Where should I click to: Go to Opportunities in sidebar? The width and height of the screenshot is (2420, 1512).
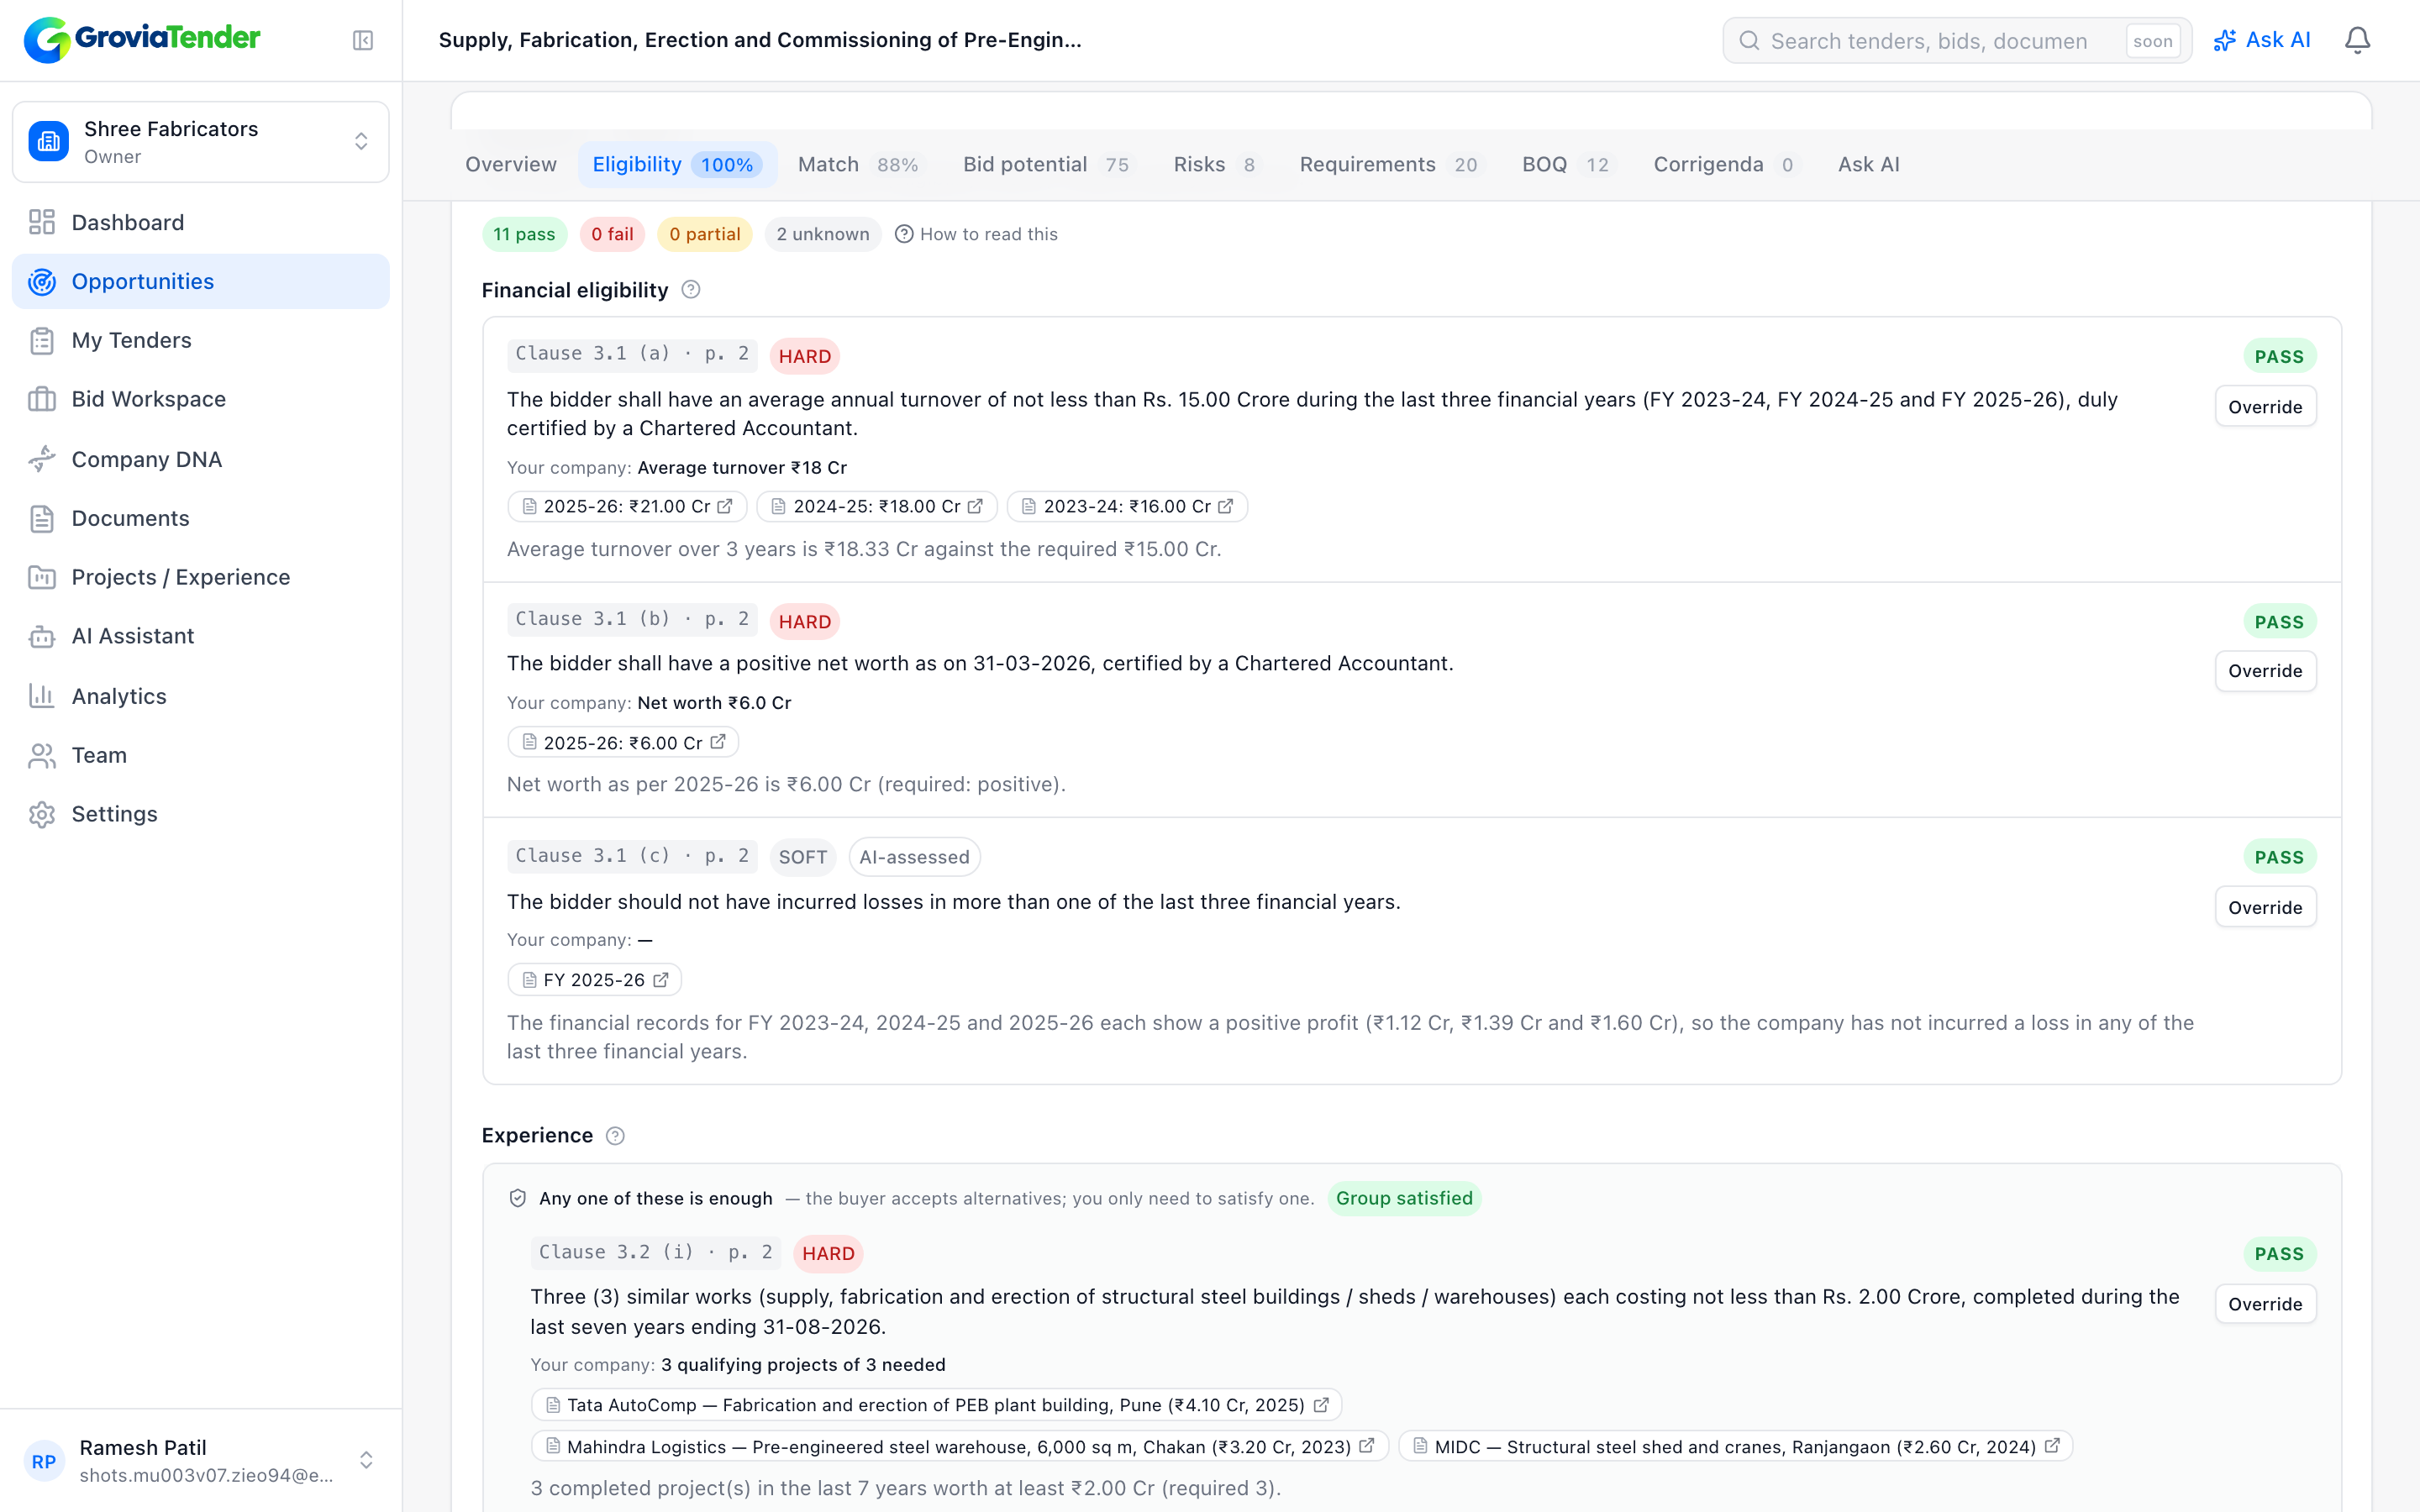coord(201,281)
